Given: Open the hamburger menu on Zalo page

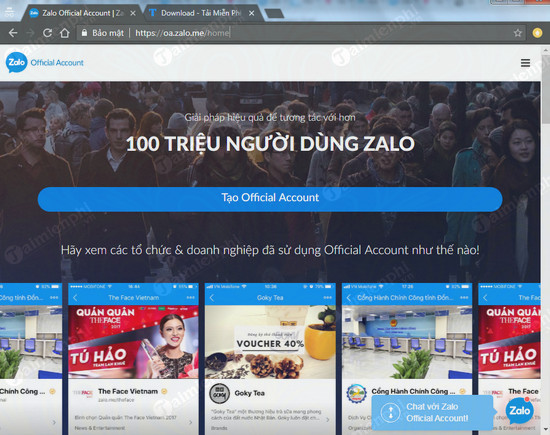Looking at the screenshot, I should click(525, 63).
